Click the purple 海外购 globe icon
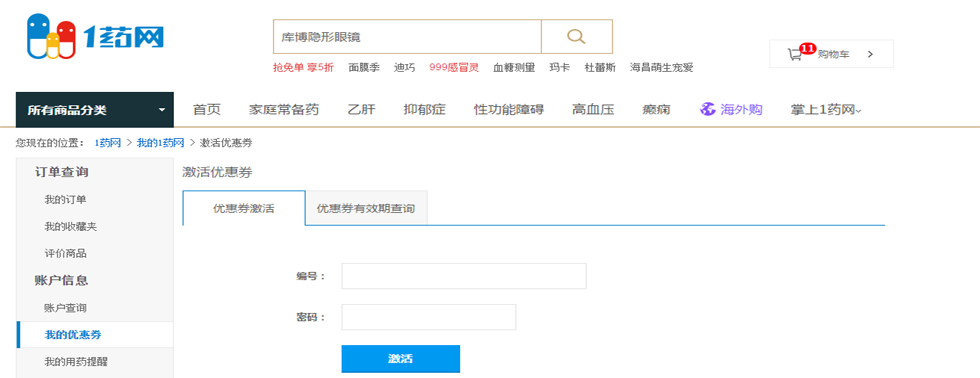 (708, 109)
